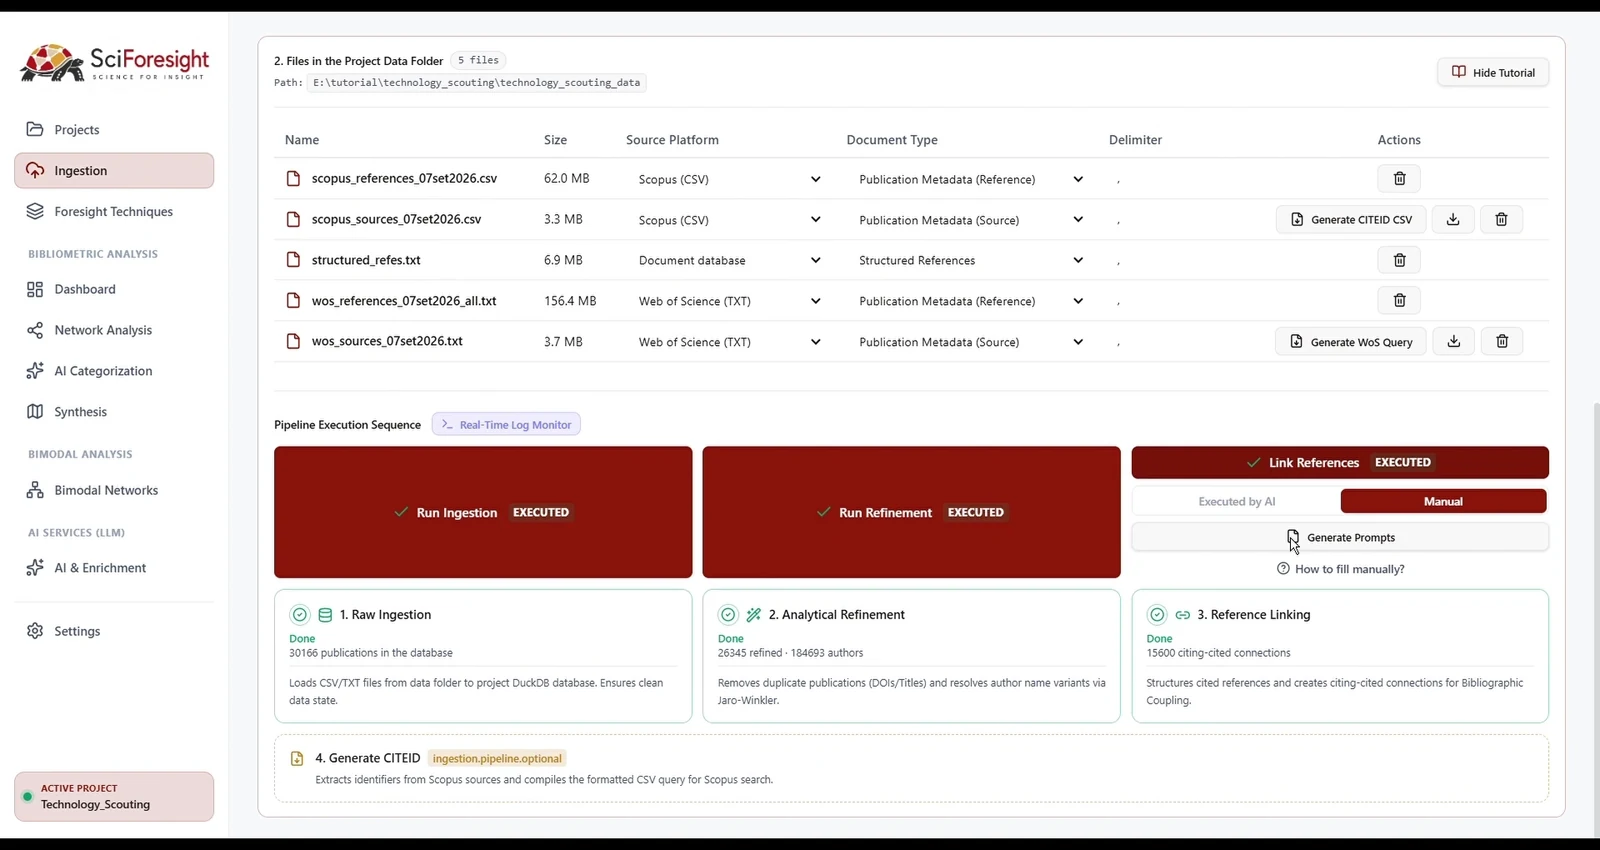Click the done checkmark in Raw Ingestion card
Viewport: 1600px width, 850px height.
(299, 615)
